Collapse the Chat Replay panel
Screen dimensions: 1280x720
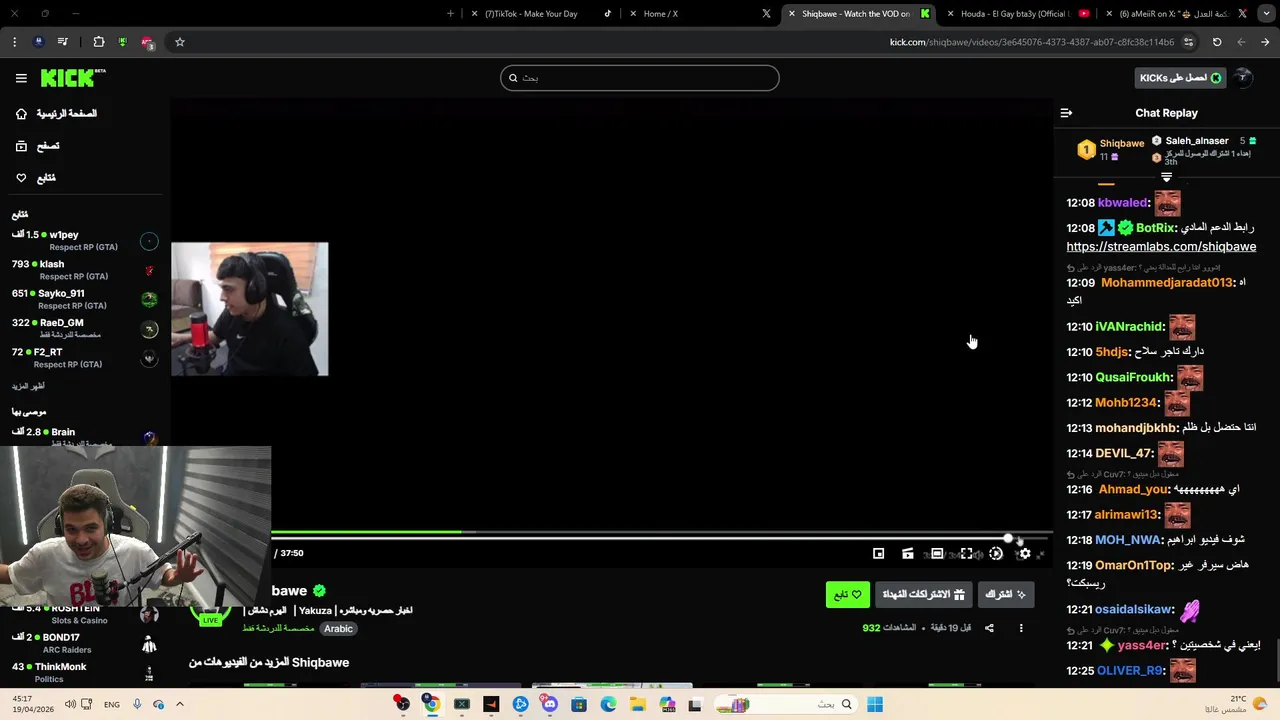1066,113
